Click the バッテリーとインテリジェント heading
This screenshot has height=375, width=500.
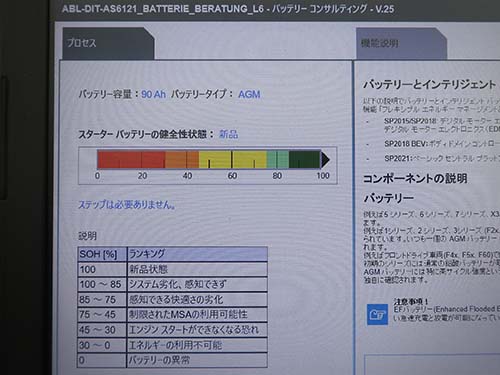(x=430, y=84)
